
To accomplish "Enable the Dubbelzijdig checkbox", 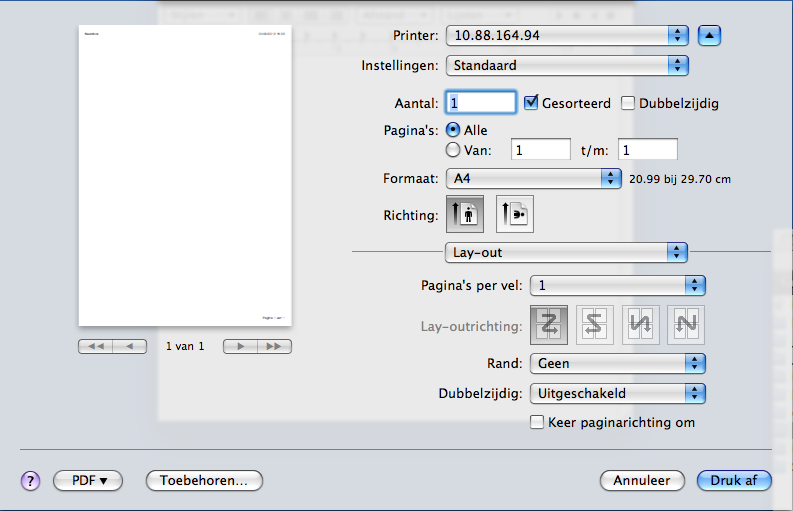I will [628, 103].
